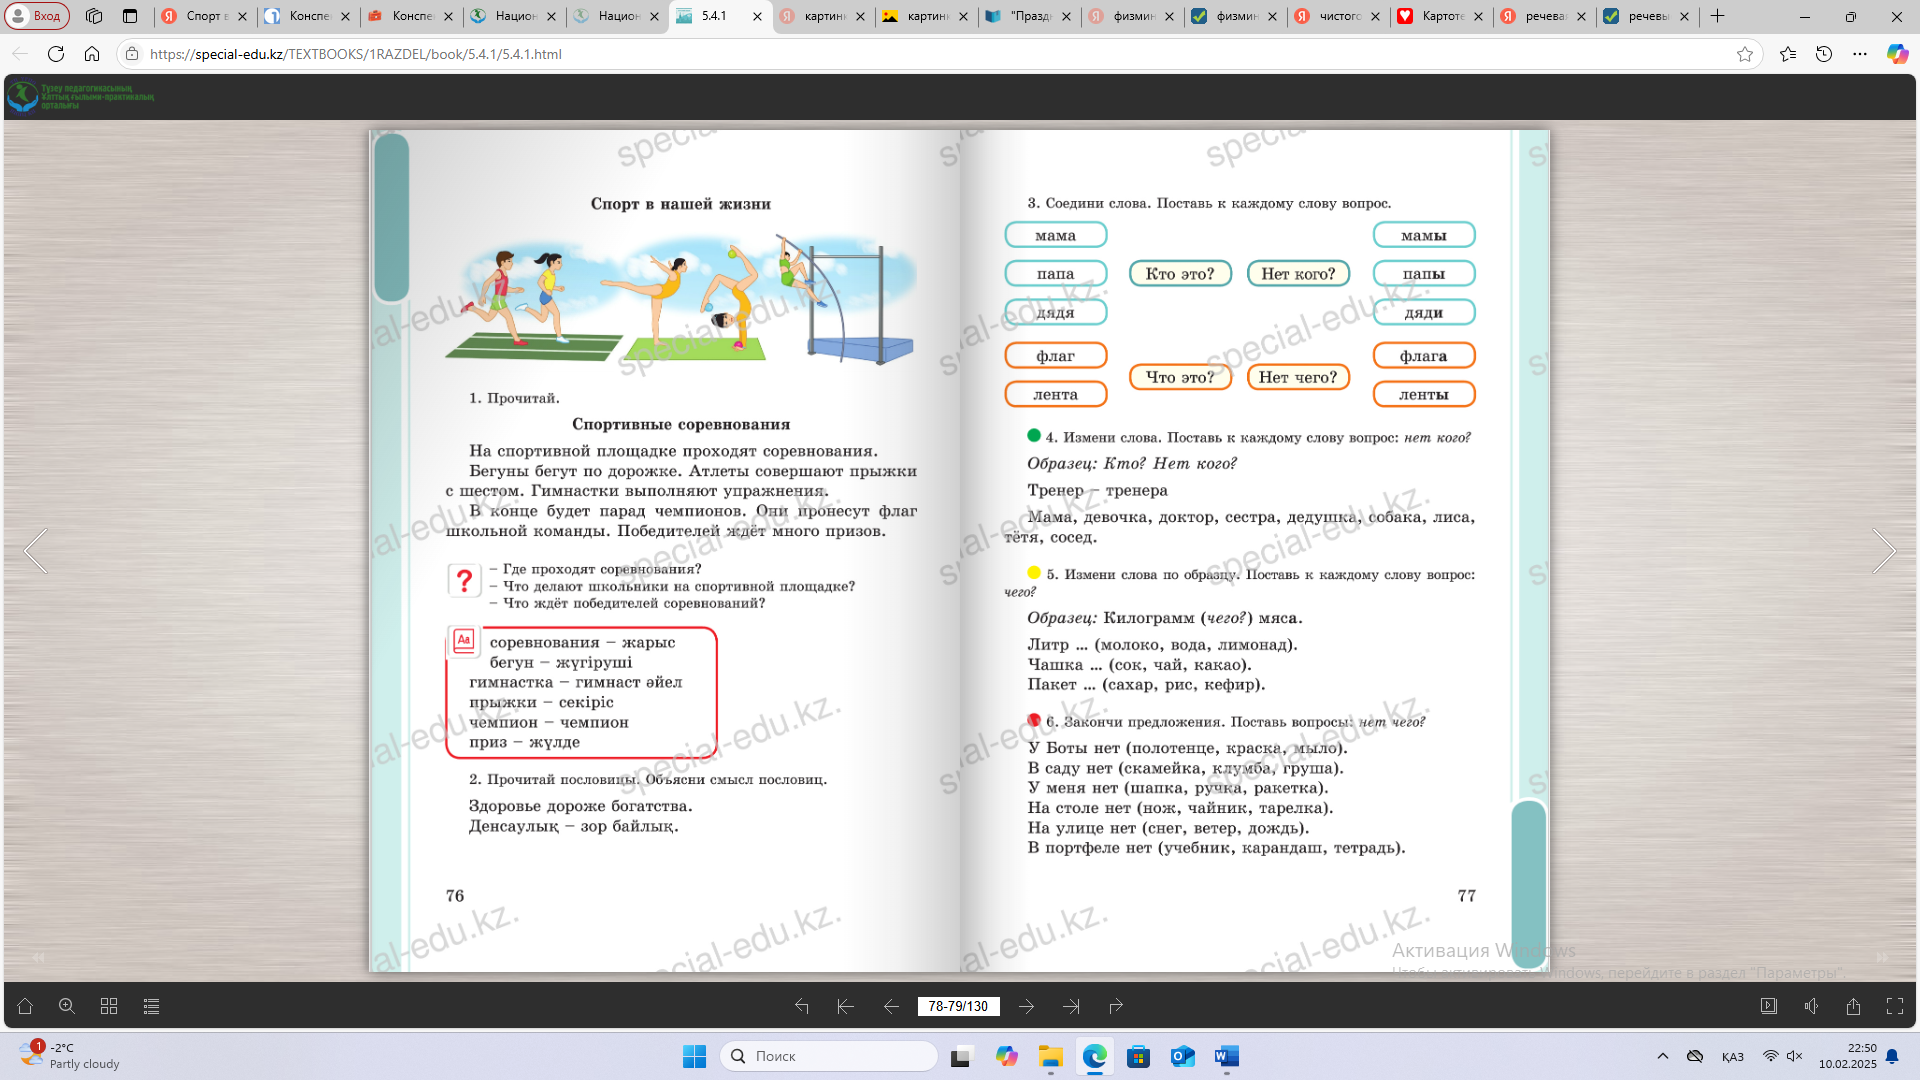
Task: Go to the flipbook home icon
Action: (25, 1006)
